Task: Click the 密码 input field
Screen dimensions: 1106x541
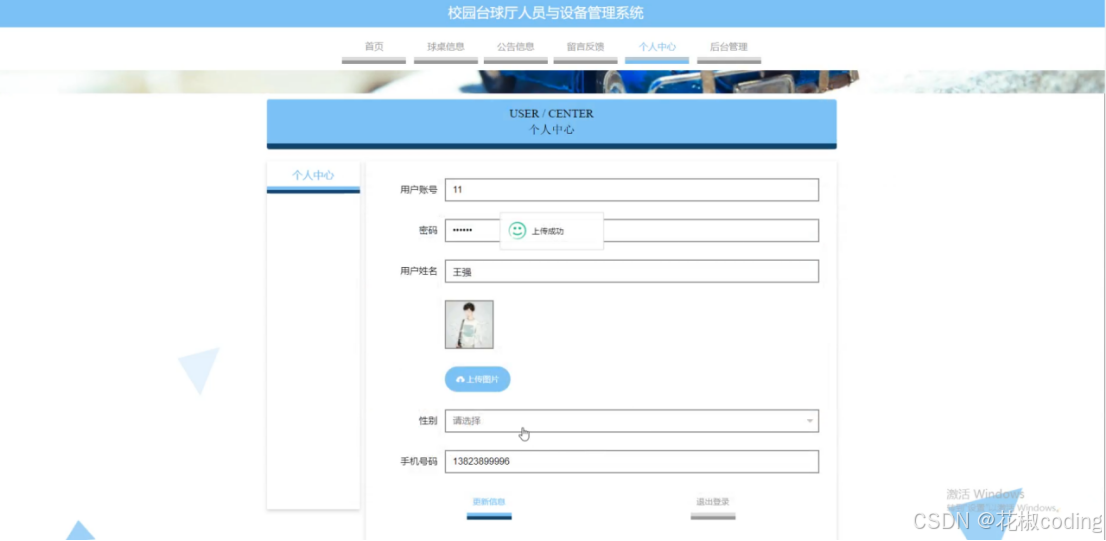Action: pyautogui.click(x=631, y=231)
